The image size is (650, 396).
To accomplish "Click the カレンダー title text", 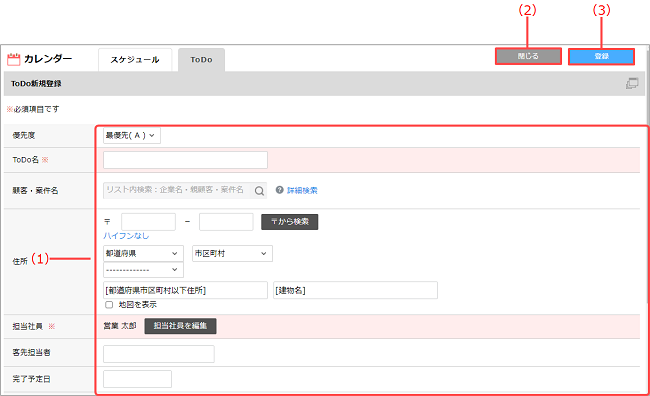I will tap(48, 59).
